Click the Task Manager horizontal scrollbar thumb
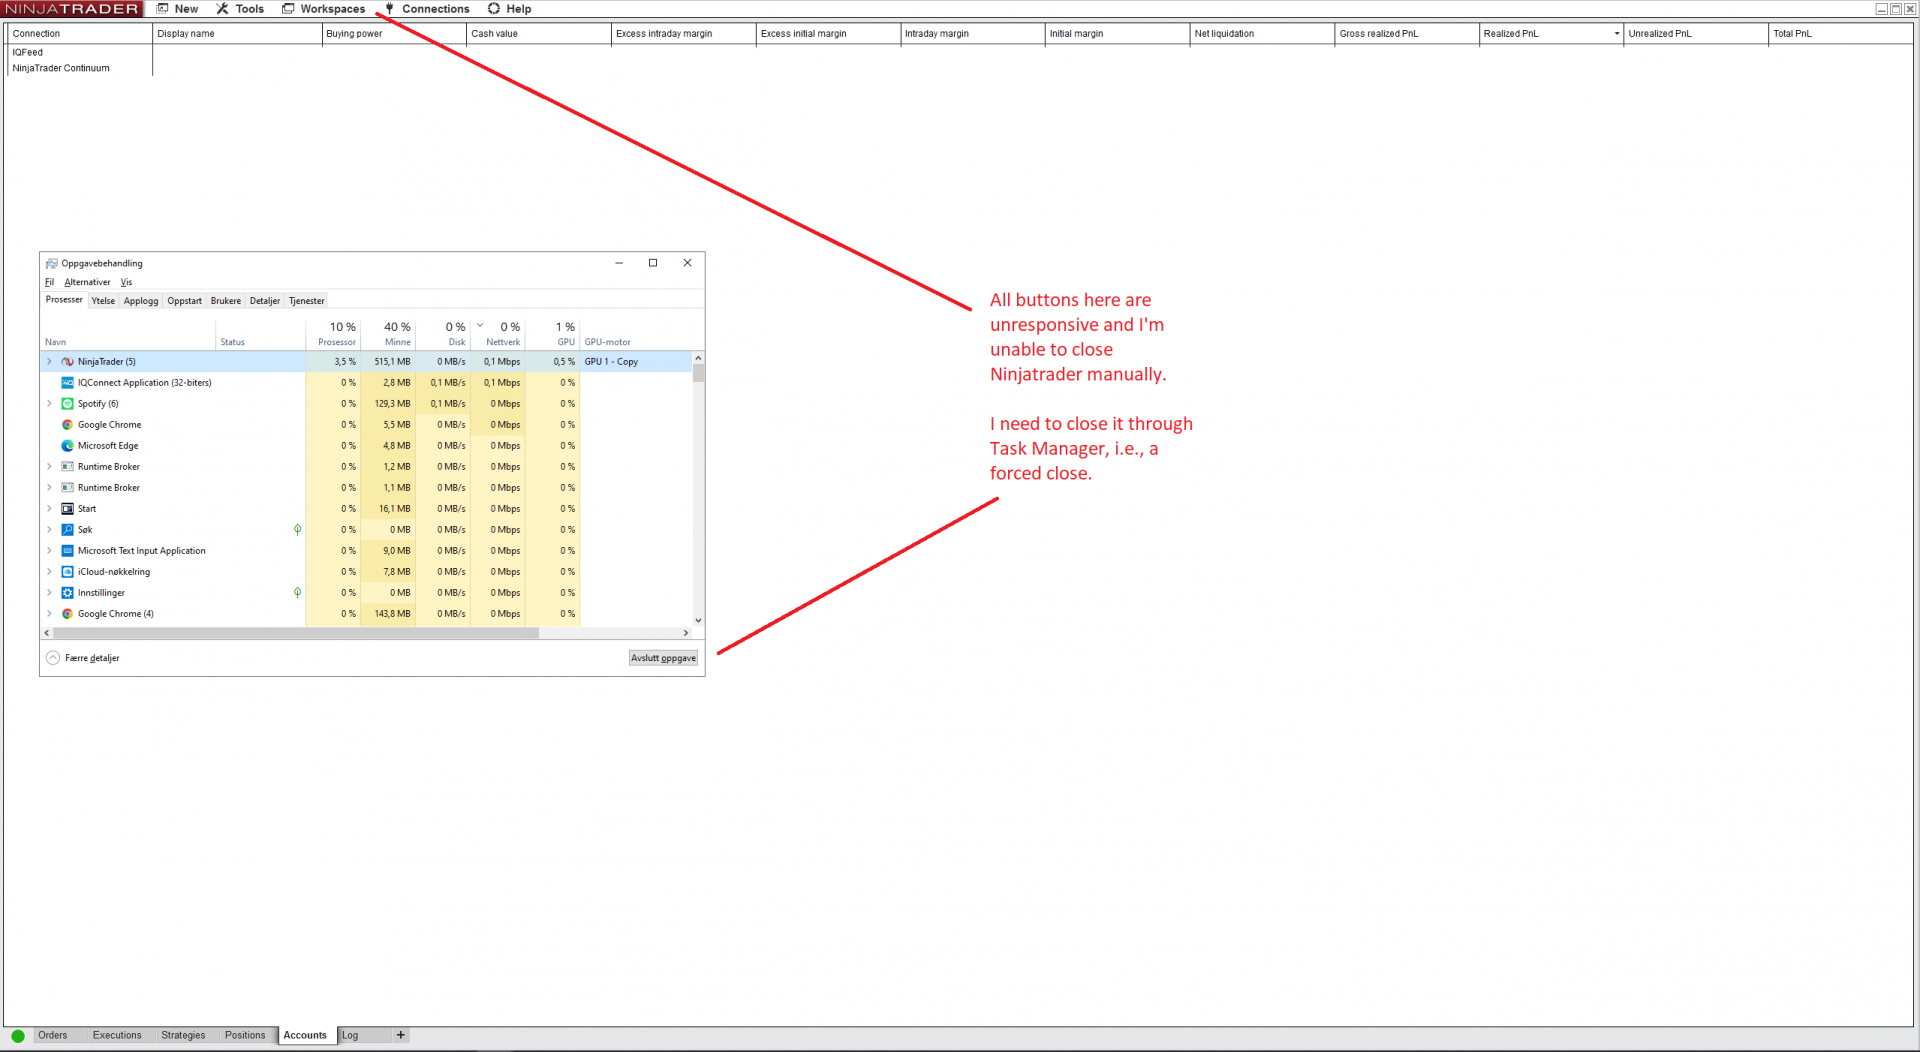This screenshot has height=1052, width=1920. (x=296, y=633)
